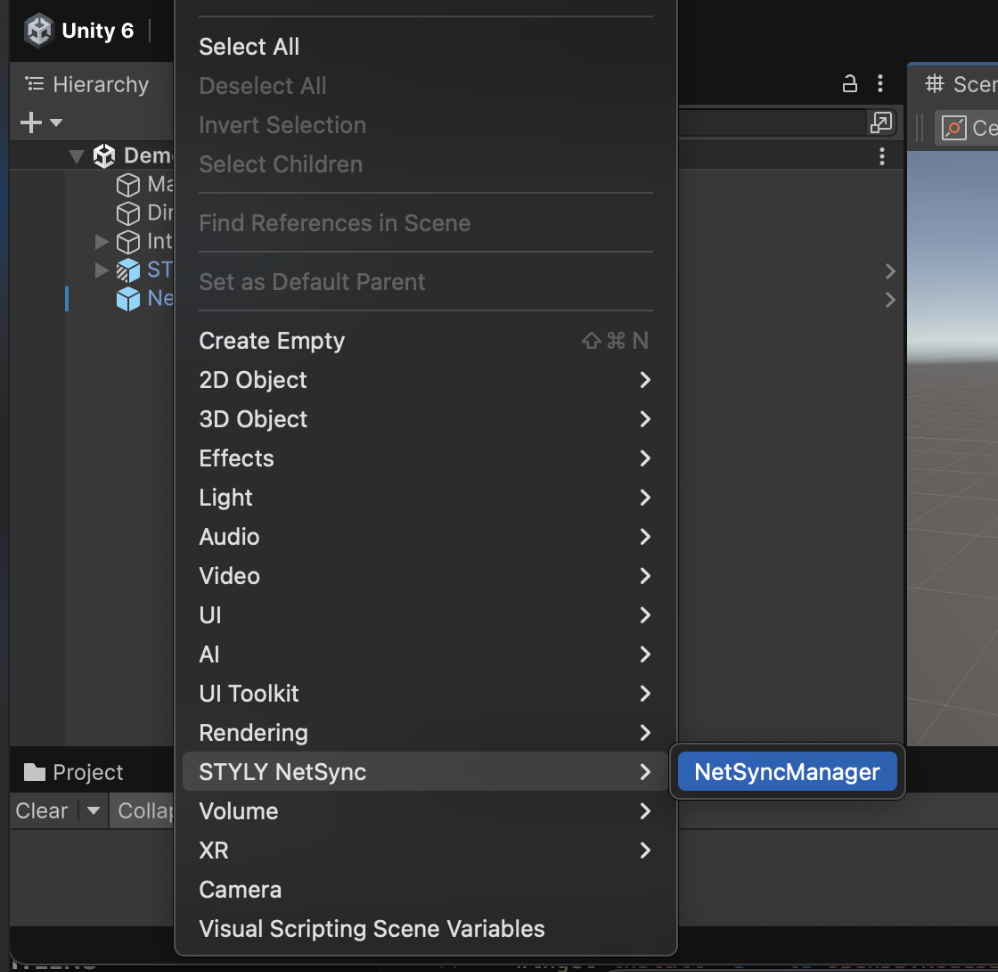The width and height of the screenshot is (998, 972).
Task: Open the Clear button dropdown arrow
Action: pos(94,810)
